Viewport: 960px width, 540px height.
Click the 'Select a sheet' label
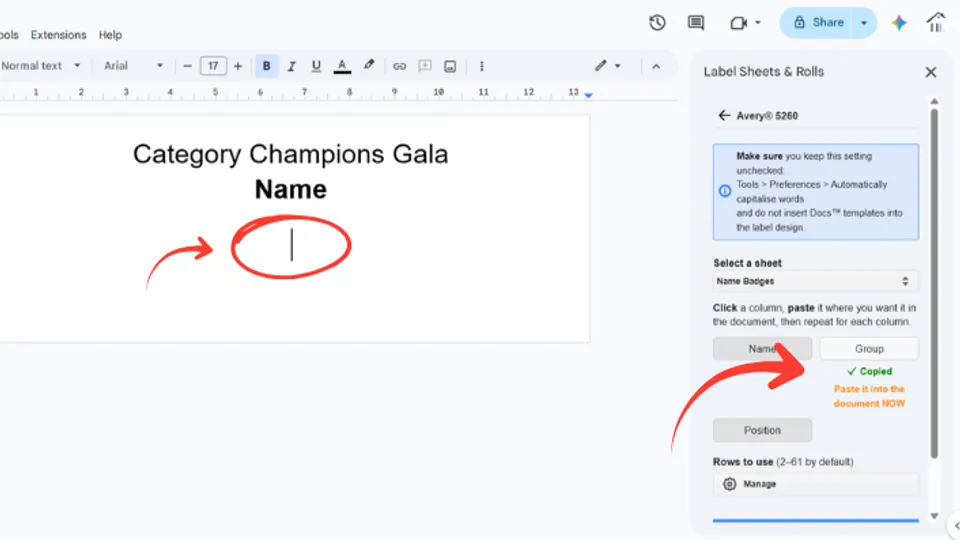[x=748, y=263]
